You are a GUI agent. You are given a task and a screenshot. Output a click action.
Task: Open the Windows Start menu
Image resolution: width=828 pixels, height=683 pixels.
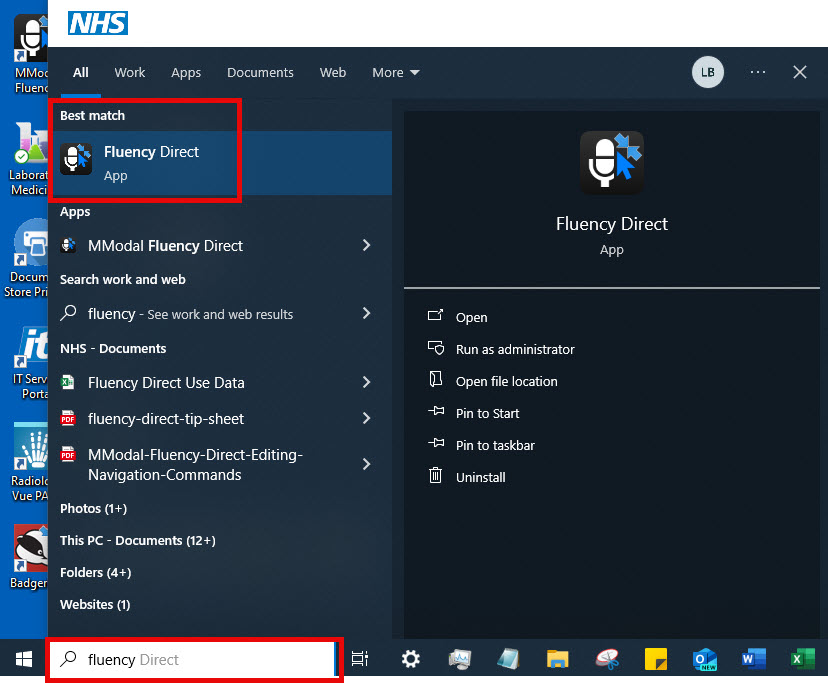(x=24, y=659)
